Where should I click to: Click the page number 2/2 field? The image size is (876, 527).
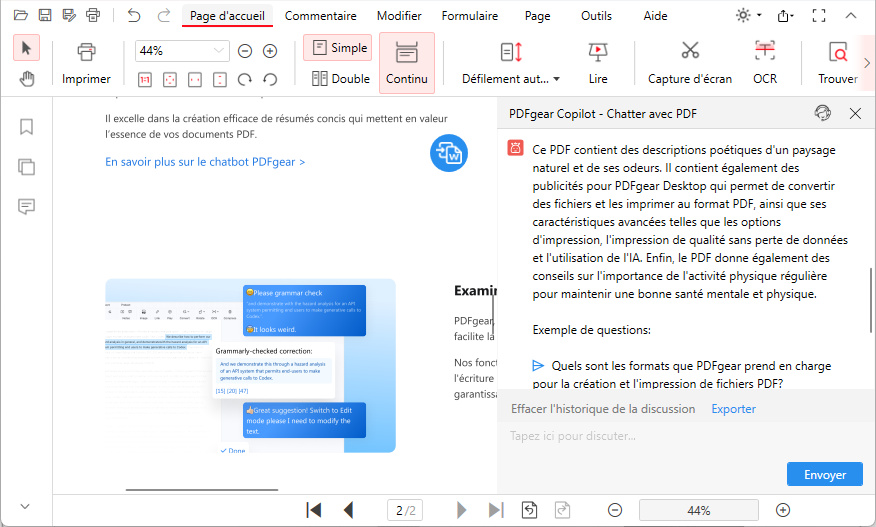tap(405, 510)
